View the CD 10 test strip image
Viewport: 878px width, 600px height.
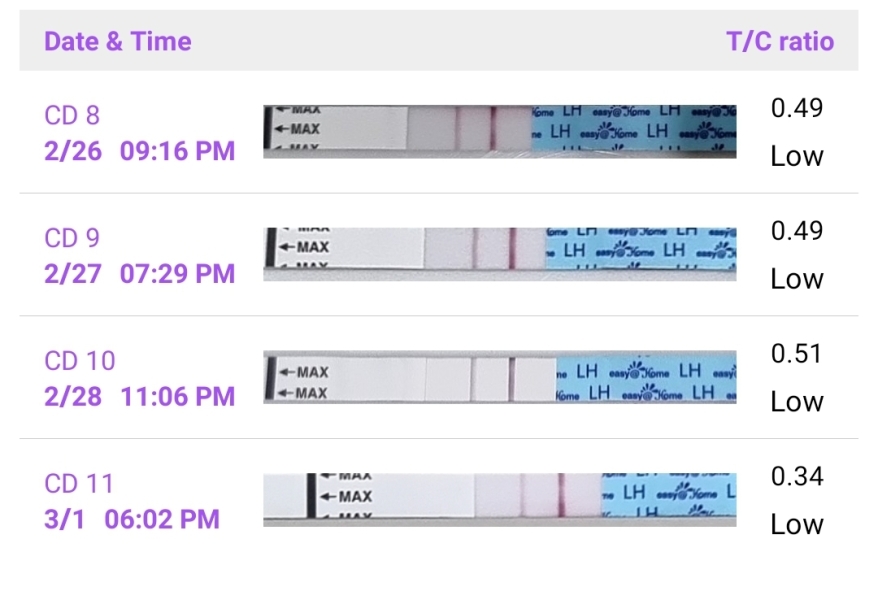[500, 376]
